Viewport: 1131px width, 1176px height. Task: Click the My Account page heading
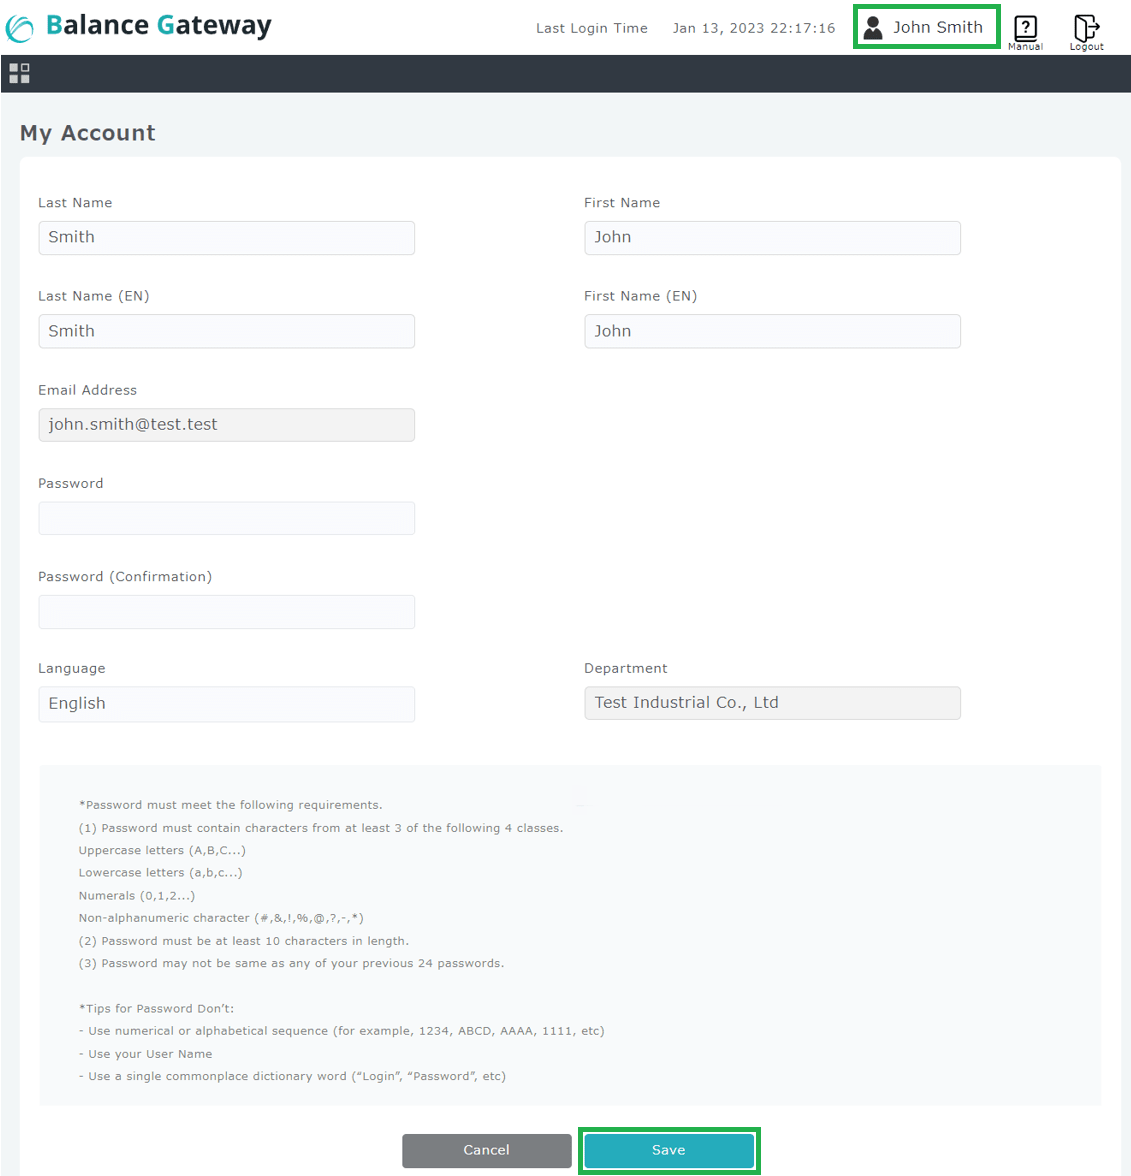(88, 133)
